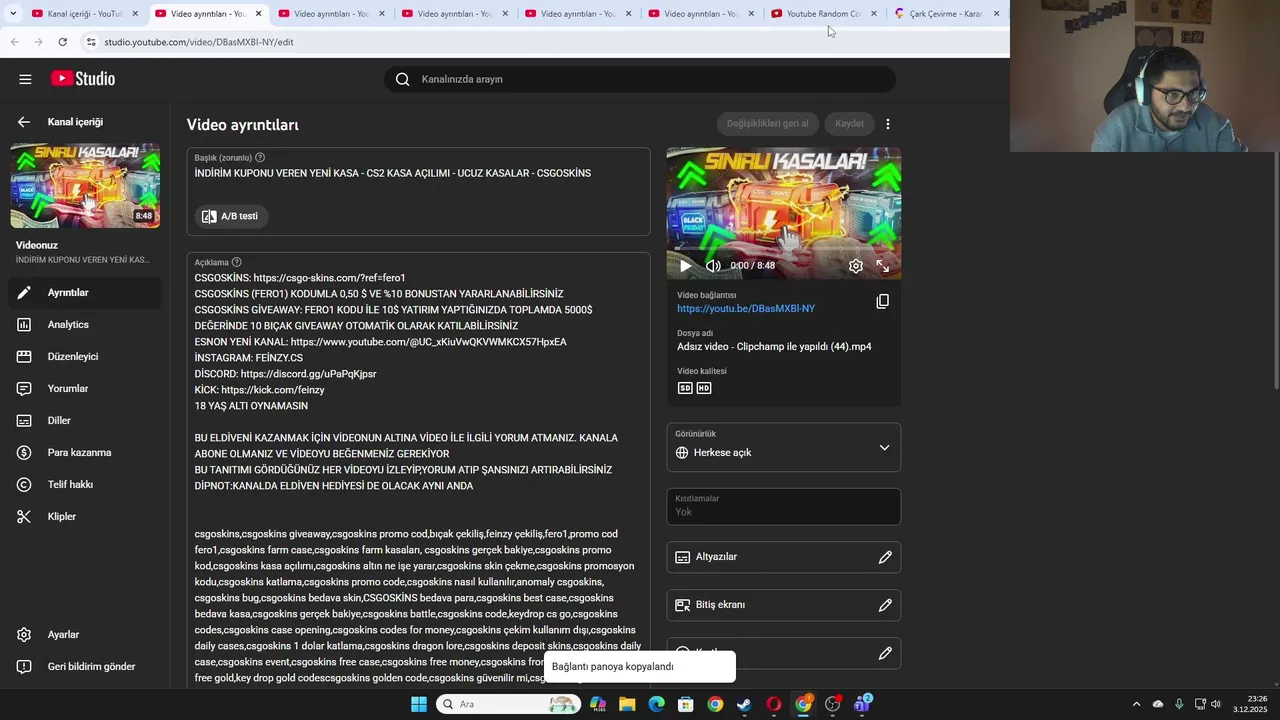This screenshot has height=720, width=1280.
Task: Open the youtu.be/DBasMXBl-NY link
Action: tap(746, 309)
